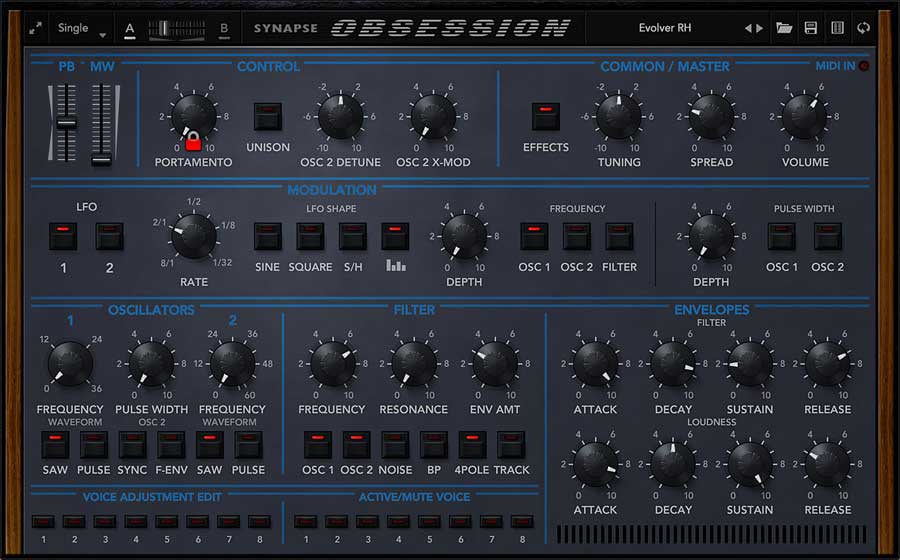Click the filter RESONANCE knob

(x=414, y=364)
